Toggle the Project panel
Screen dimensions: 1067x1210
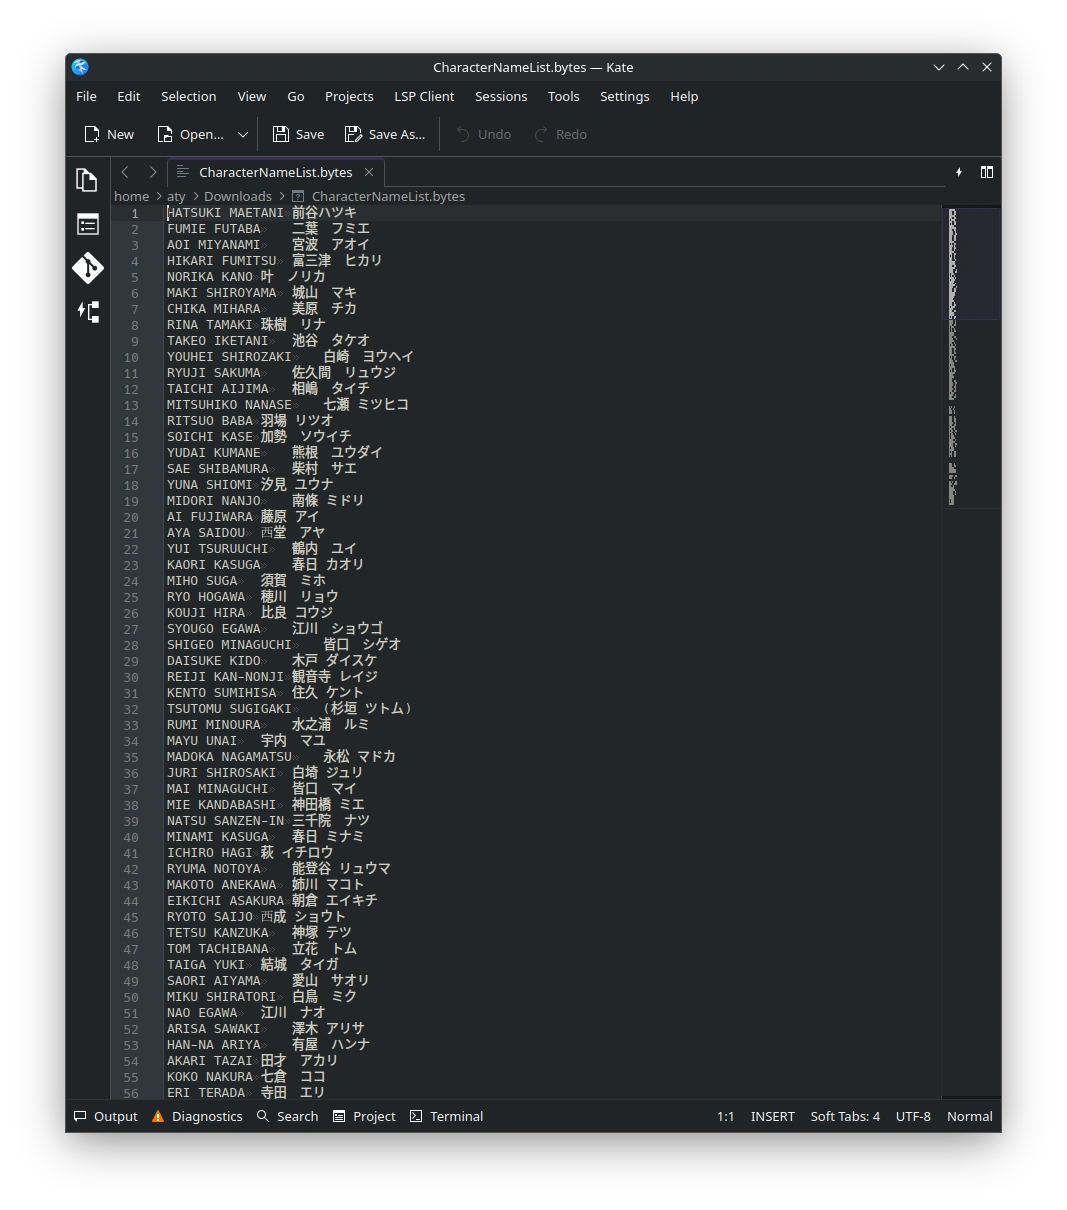coord(364,1116)
